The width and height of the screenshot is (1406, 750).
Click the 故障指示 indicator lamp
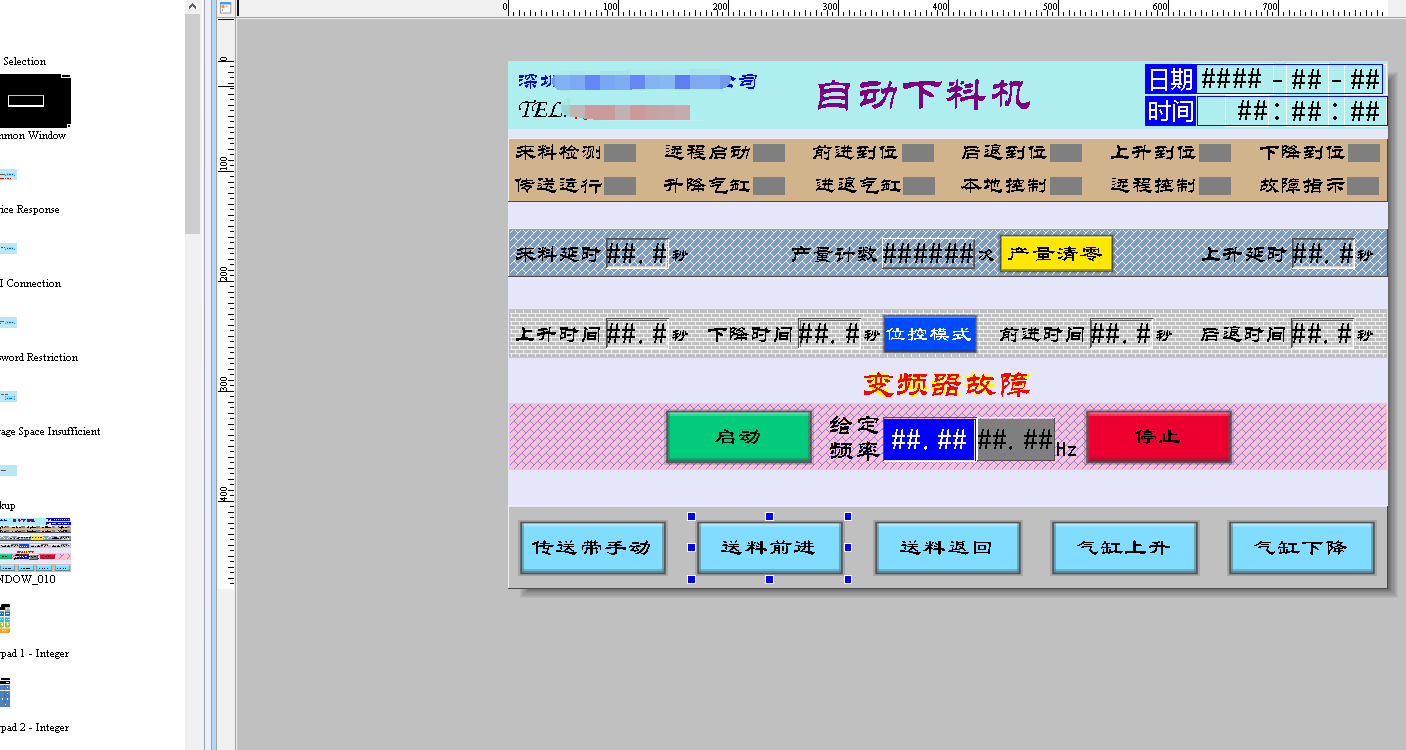point(1363,186)
